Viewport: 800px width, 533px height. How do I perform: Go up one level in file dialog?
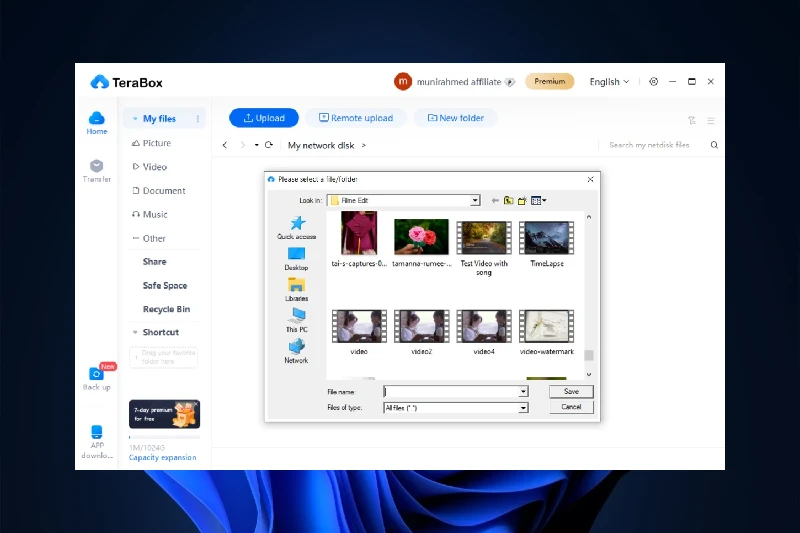pyautogui.click(x=508, y=200)
